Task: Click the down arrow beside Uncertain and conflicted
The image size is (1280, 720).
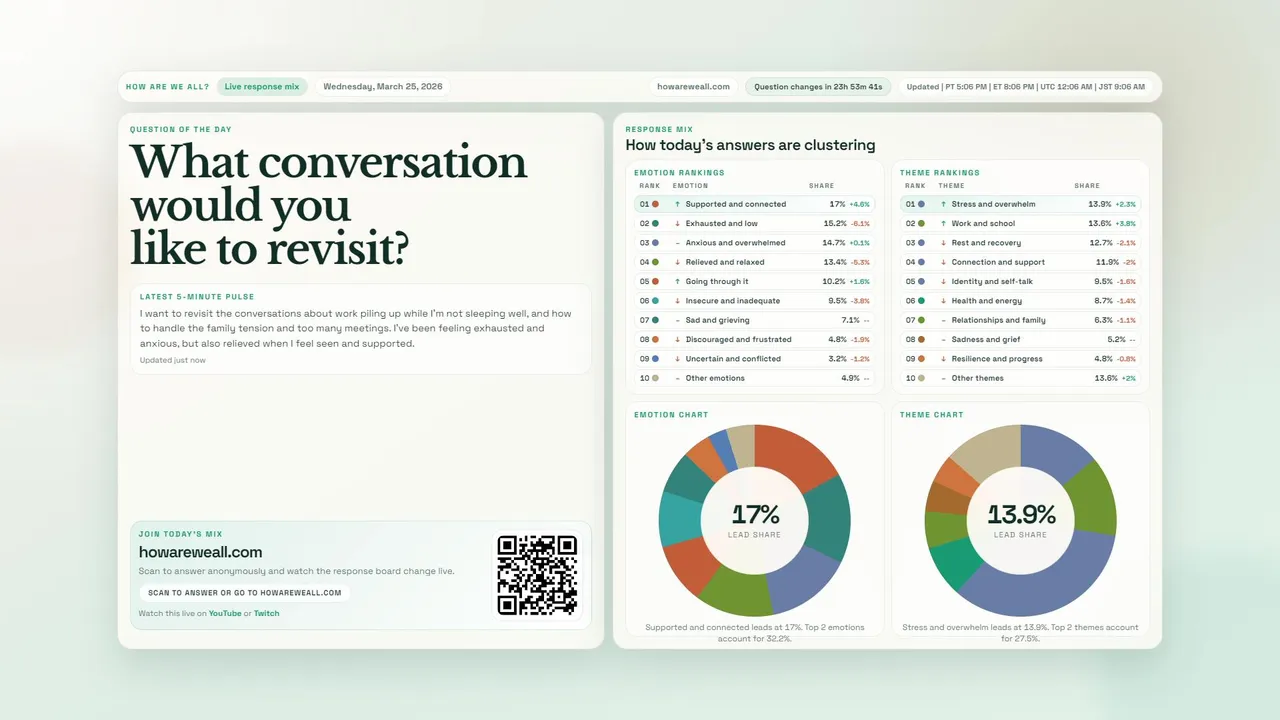Action: 678,359
